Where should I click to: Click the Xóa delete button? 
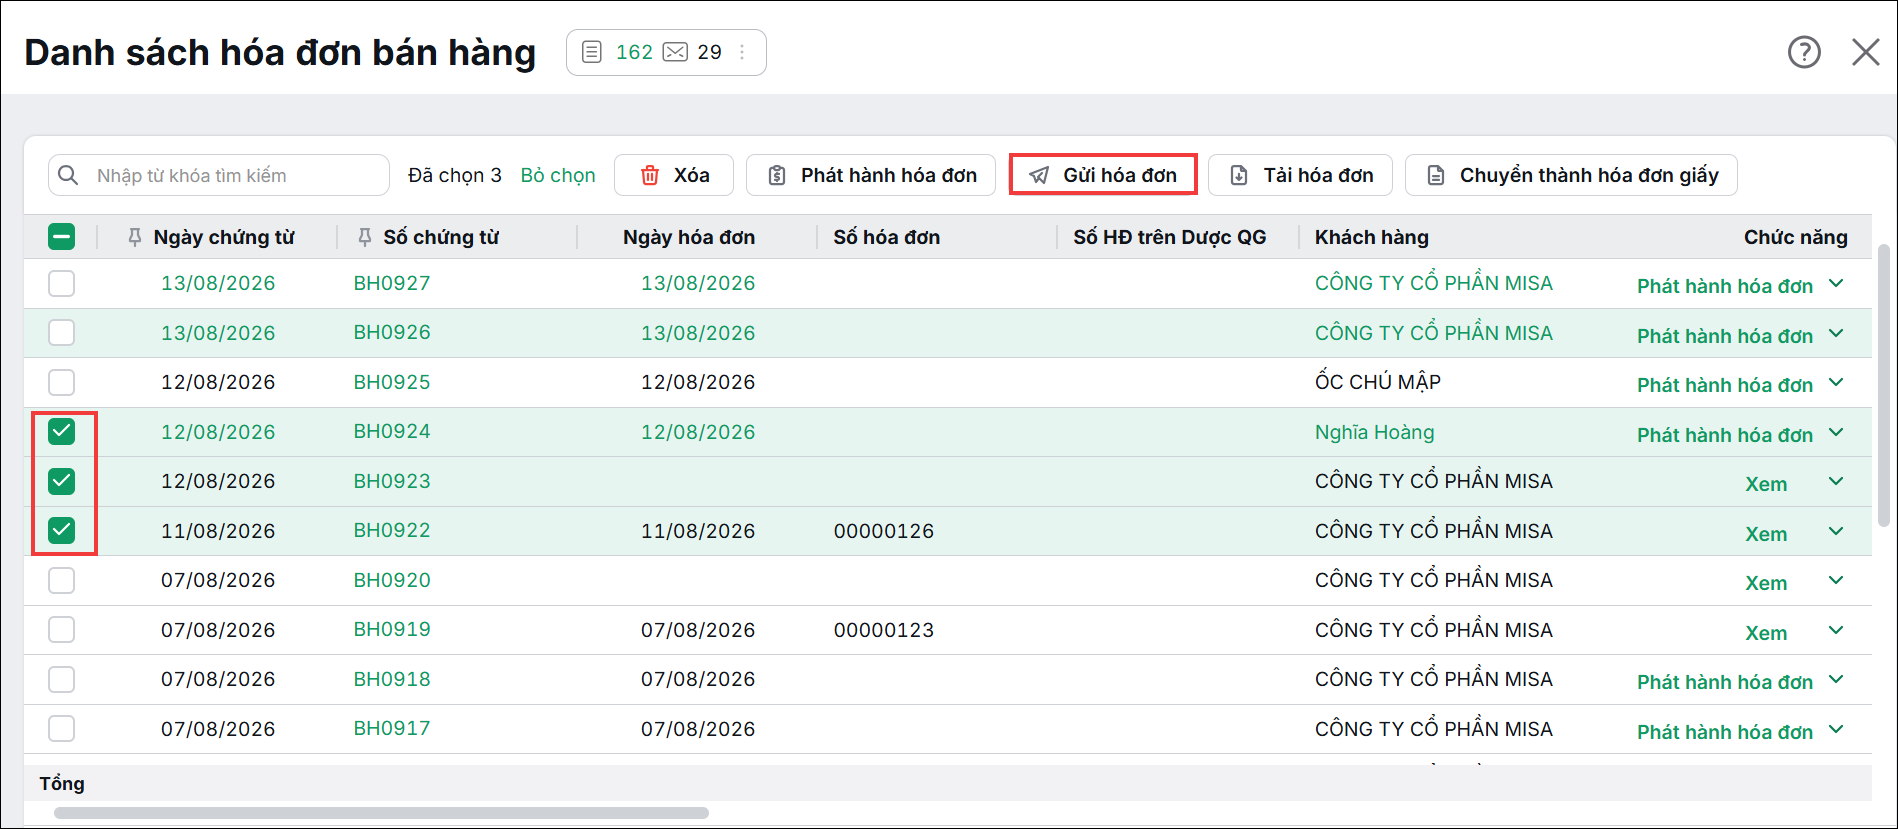click(674, 175)
